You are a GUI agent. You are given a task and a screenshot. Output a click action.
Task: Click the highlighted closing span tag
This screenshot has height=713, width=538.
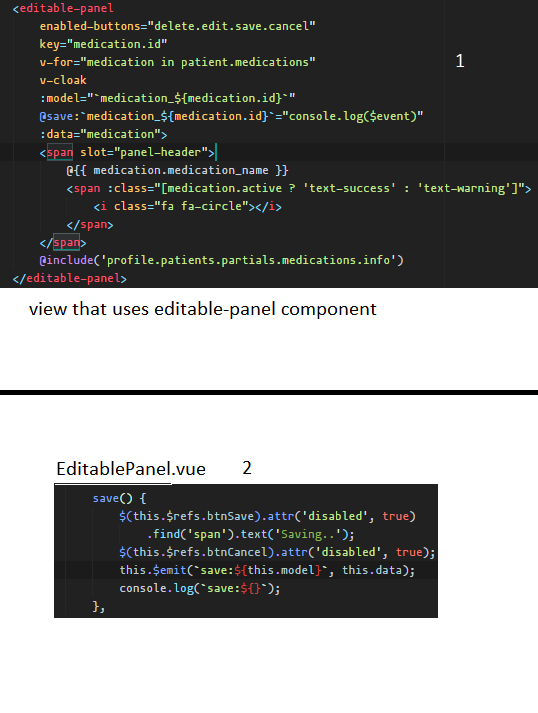click(63, 242)
